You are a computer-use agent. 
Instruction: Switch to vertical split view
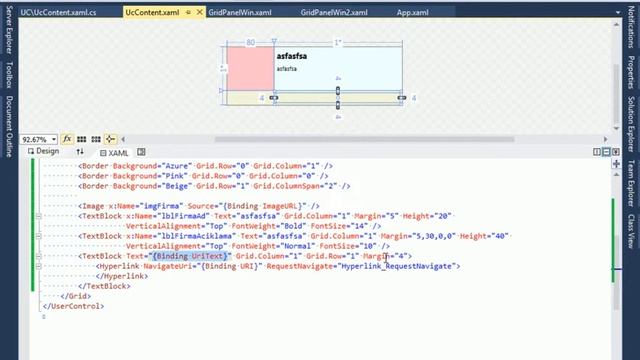(x=597, y=152)
